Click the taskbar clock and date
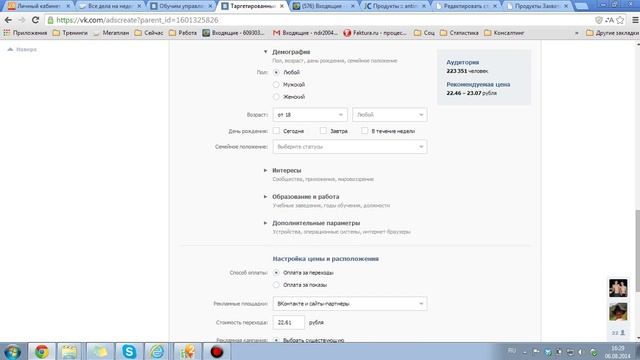Viewport: 640px width, 360px height. 618,352
